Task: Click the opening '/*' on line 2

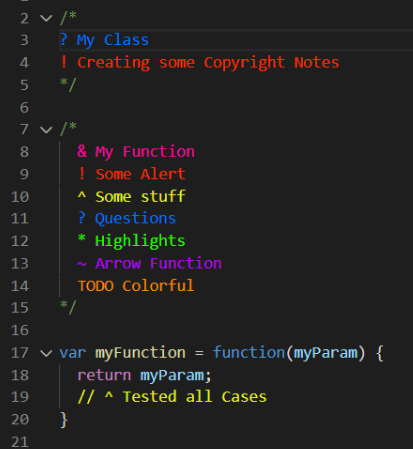Action: [68, 18]
